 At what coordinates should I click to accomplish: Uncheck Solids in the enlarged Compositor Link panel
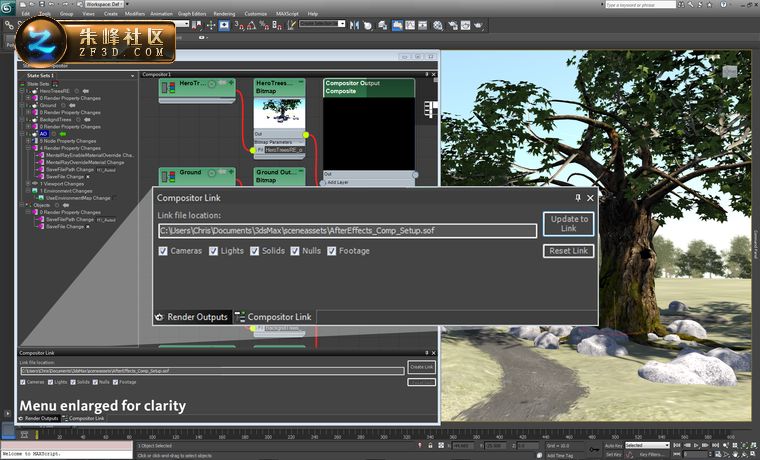coord(254,251)
